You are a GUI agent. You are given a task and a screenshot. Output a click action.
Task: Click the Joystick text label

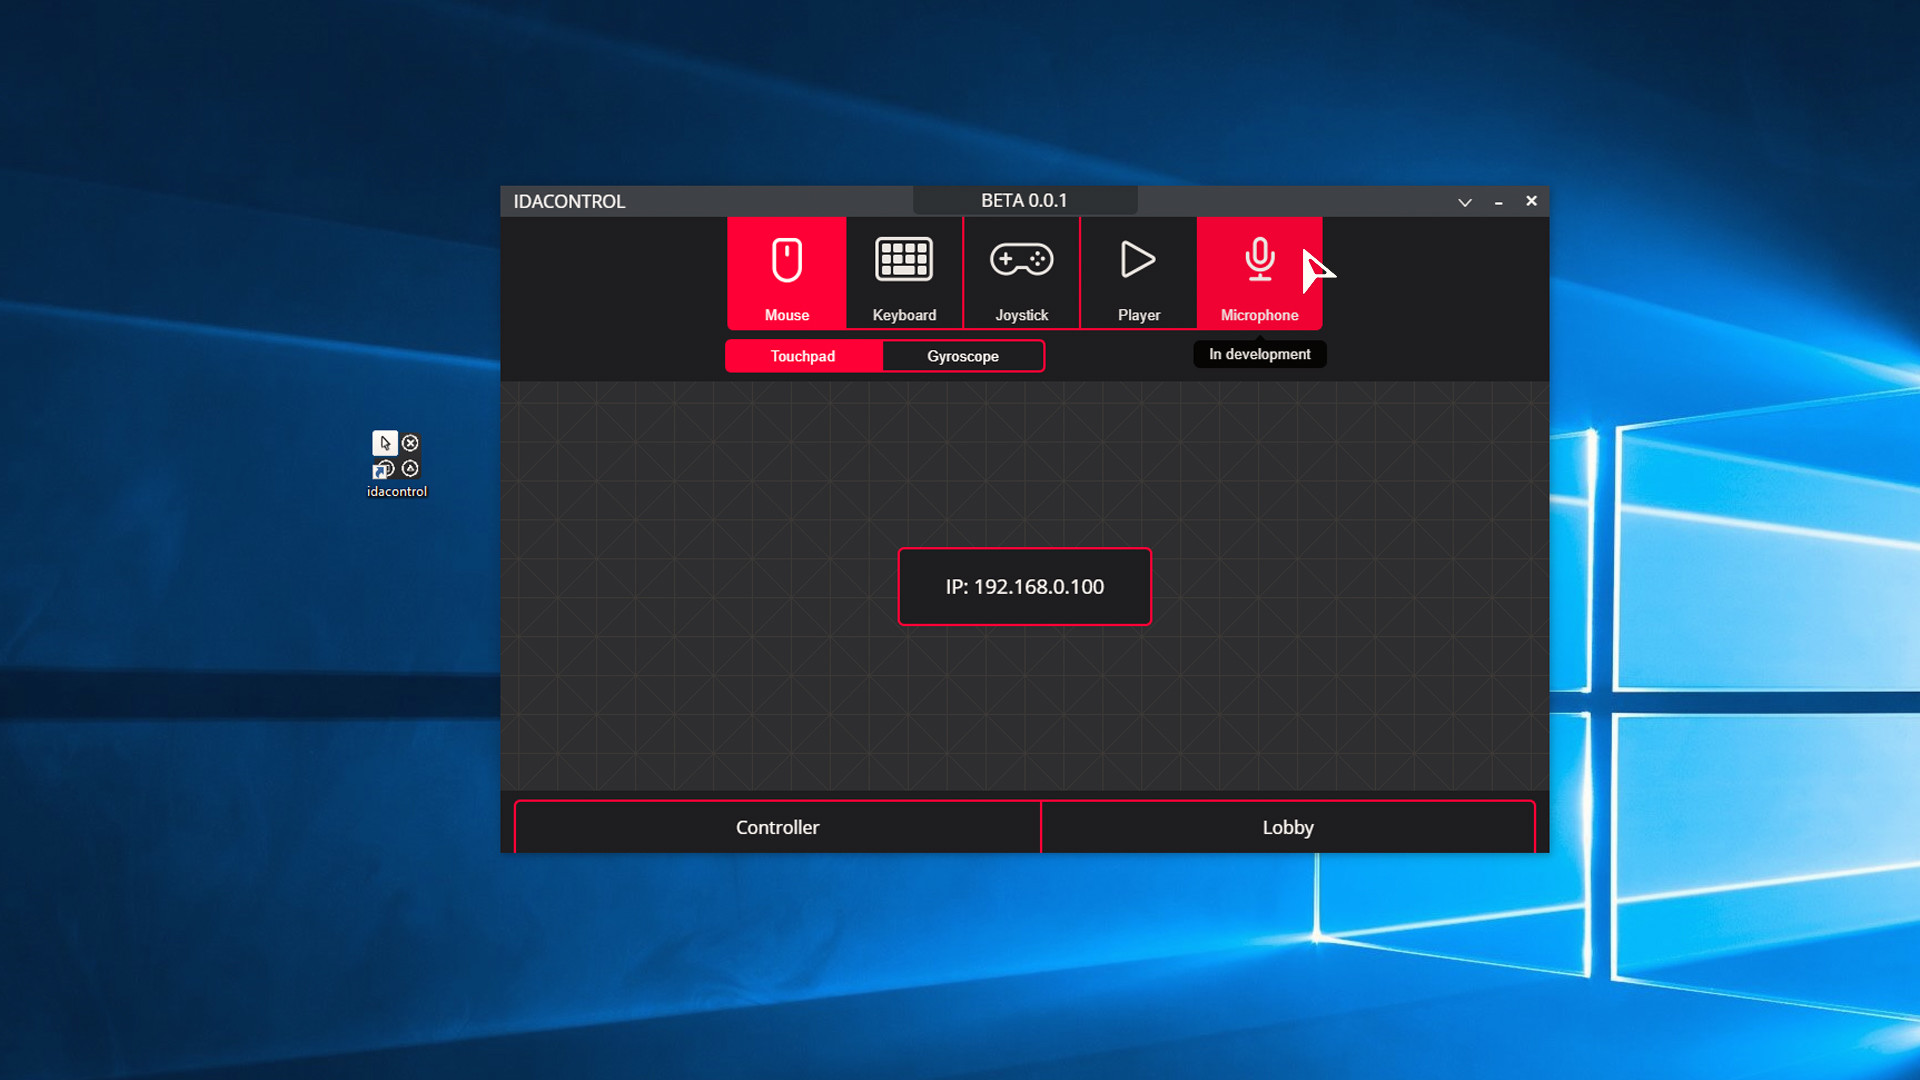1021,315
